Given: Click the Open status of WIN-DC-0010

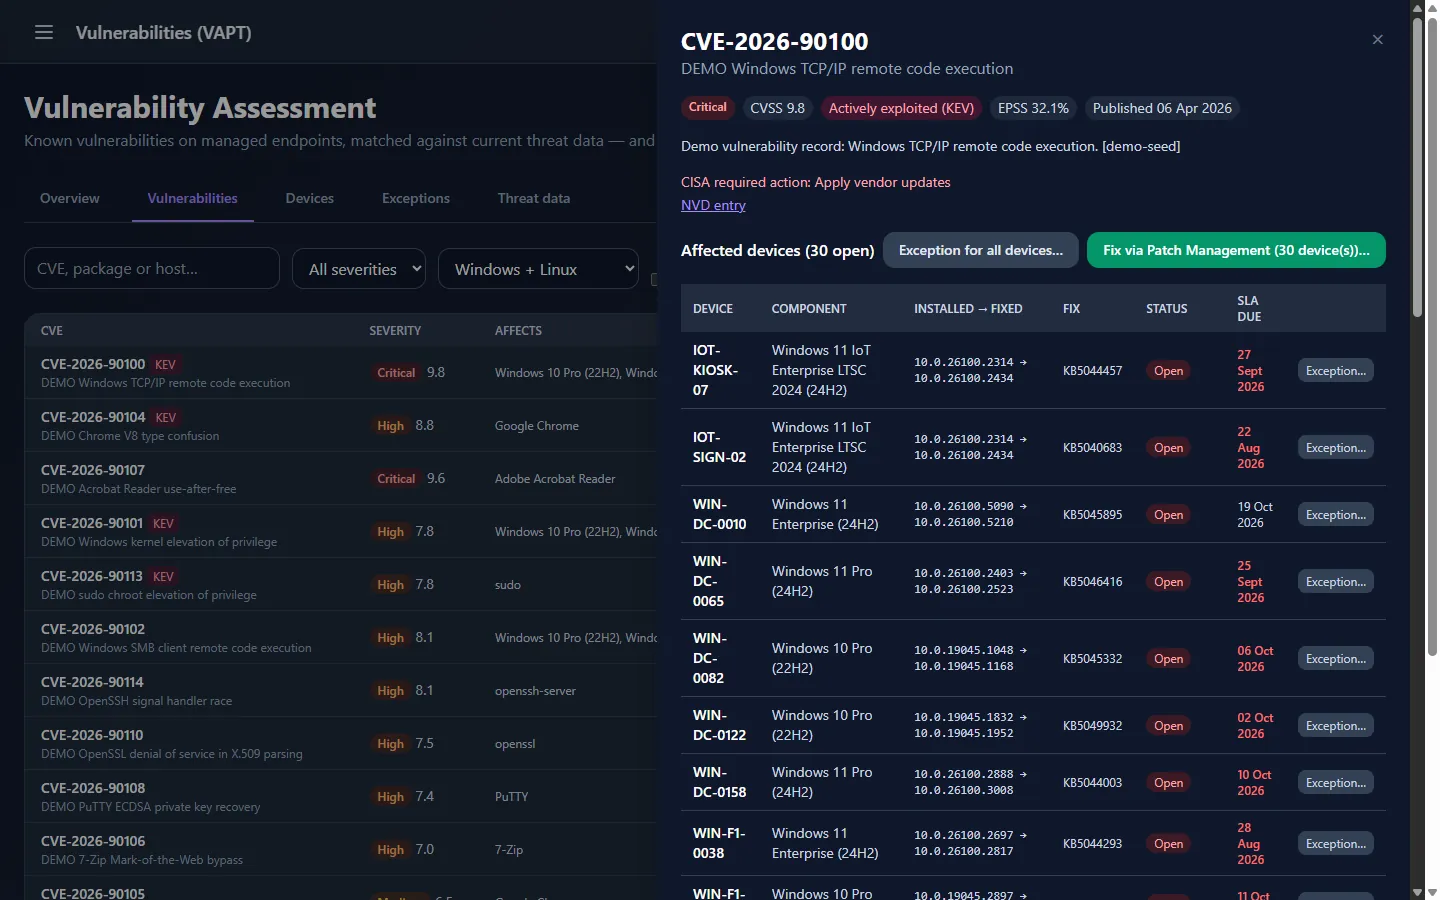Looking at the screenshot, I should click(1168, 514).
